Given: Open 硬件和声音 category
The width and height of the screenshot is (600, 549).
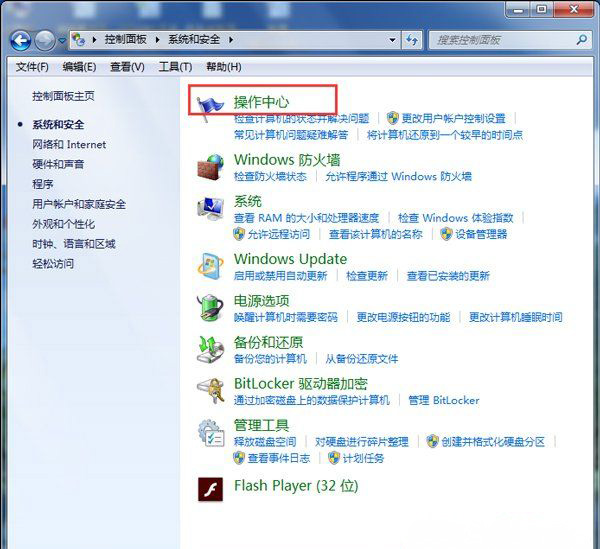Looking at the screenshot, I should click(58, 165).
